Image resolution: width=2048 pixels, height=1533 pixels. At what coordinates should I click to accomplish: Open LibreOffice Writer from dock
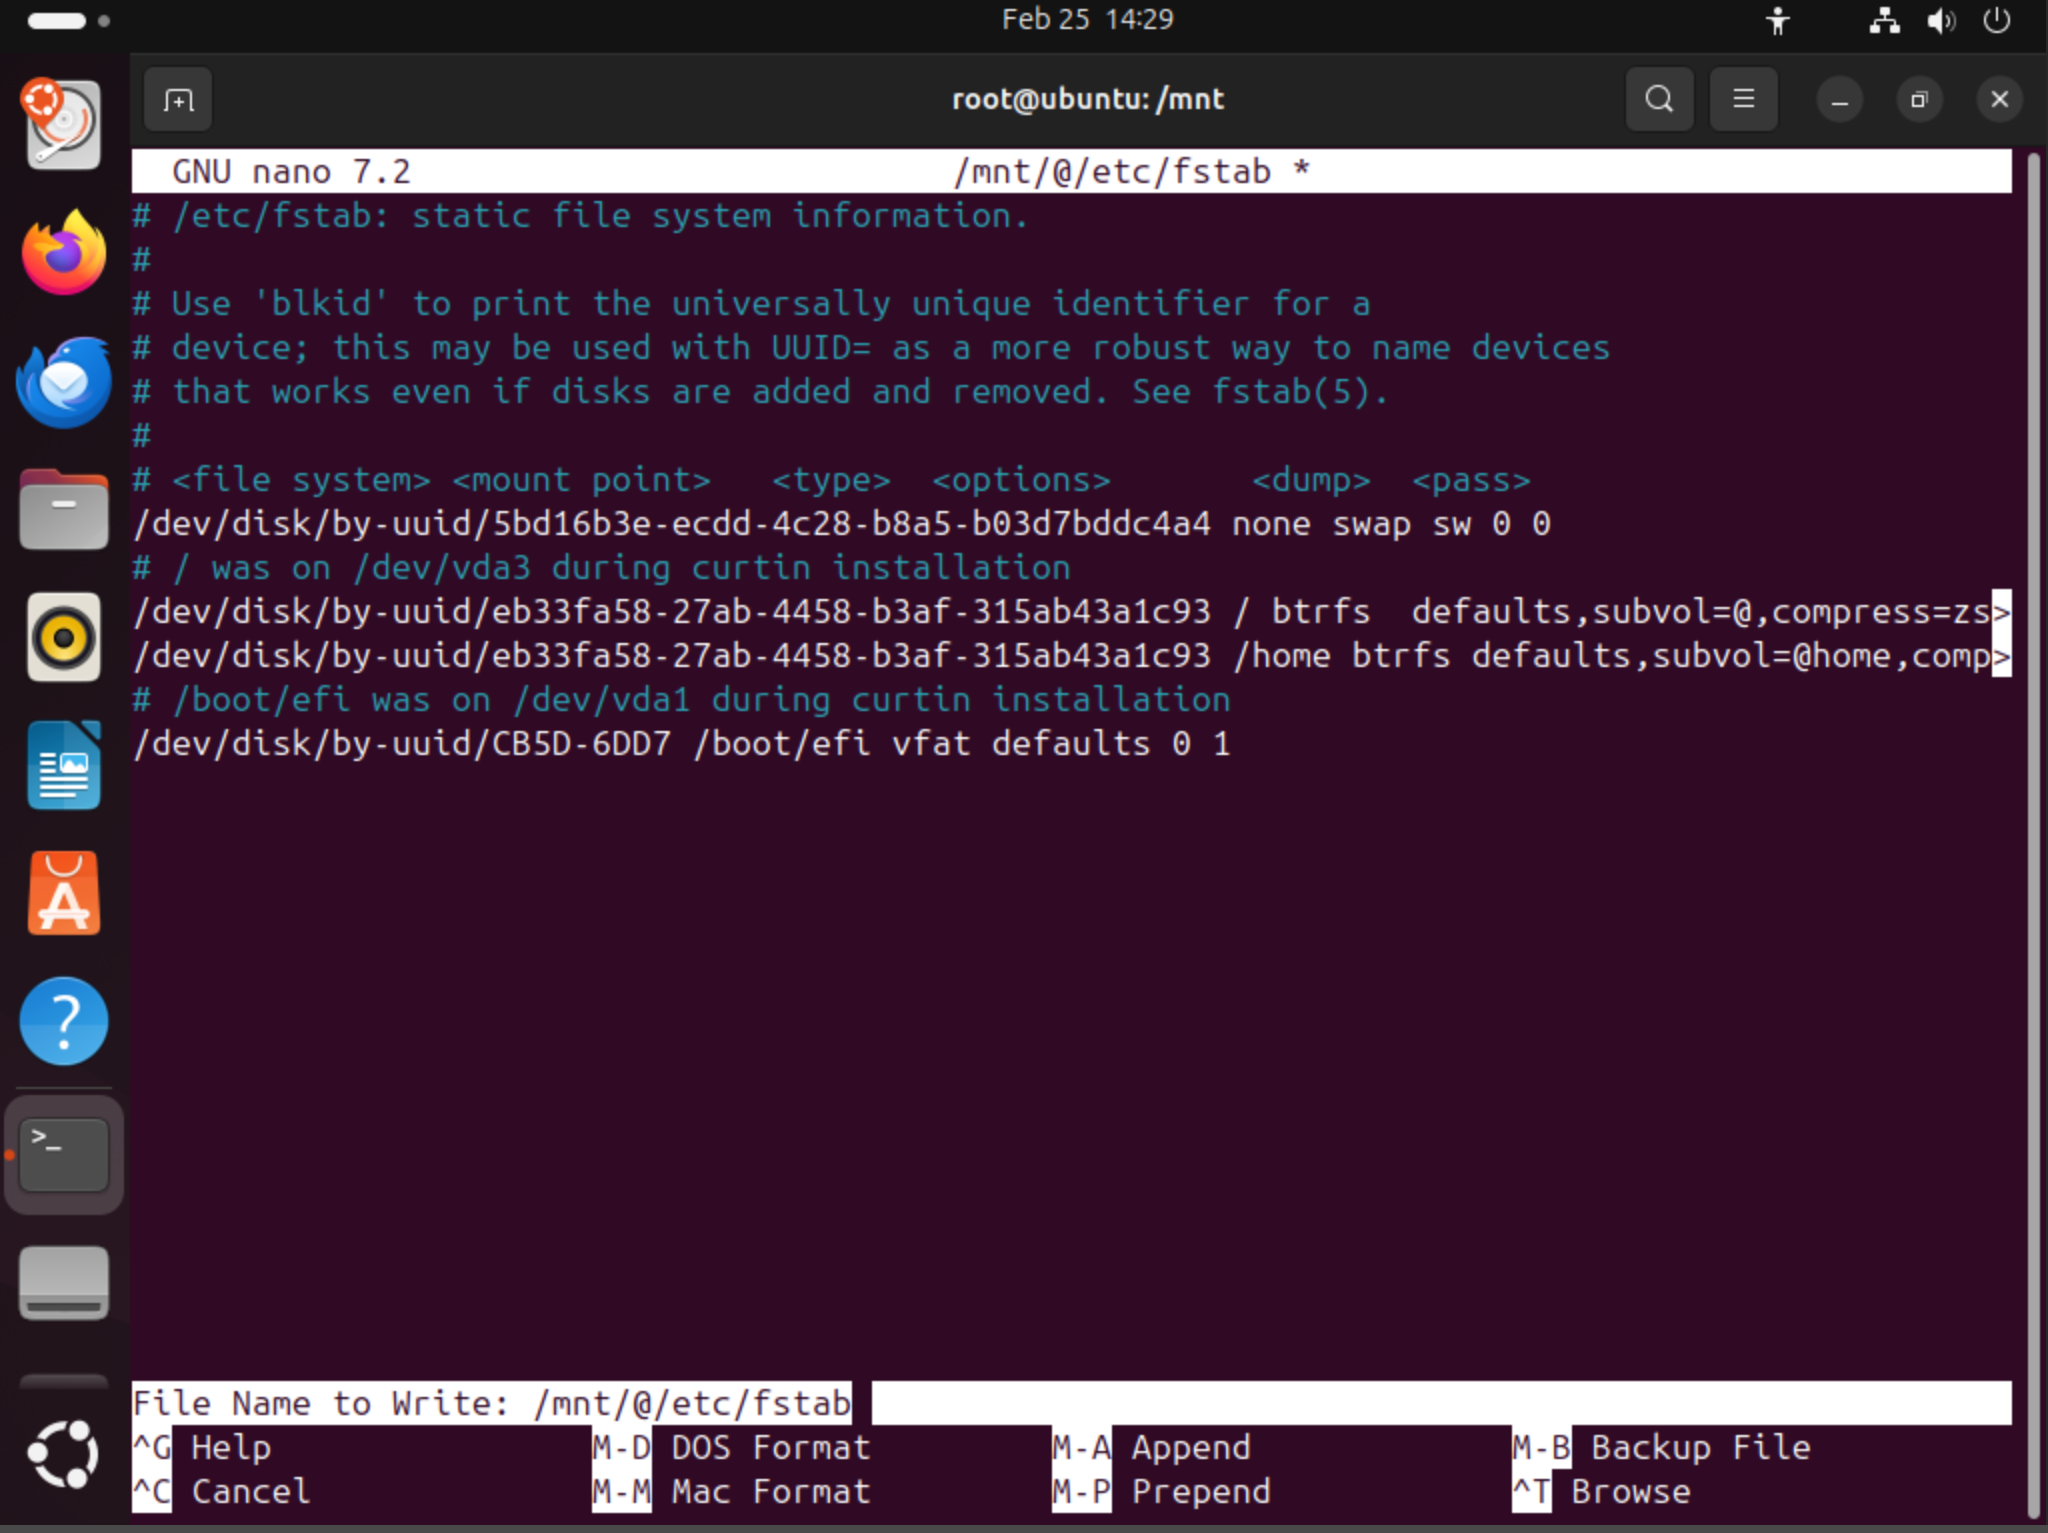(x=64, y=765)
